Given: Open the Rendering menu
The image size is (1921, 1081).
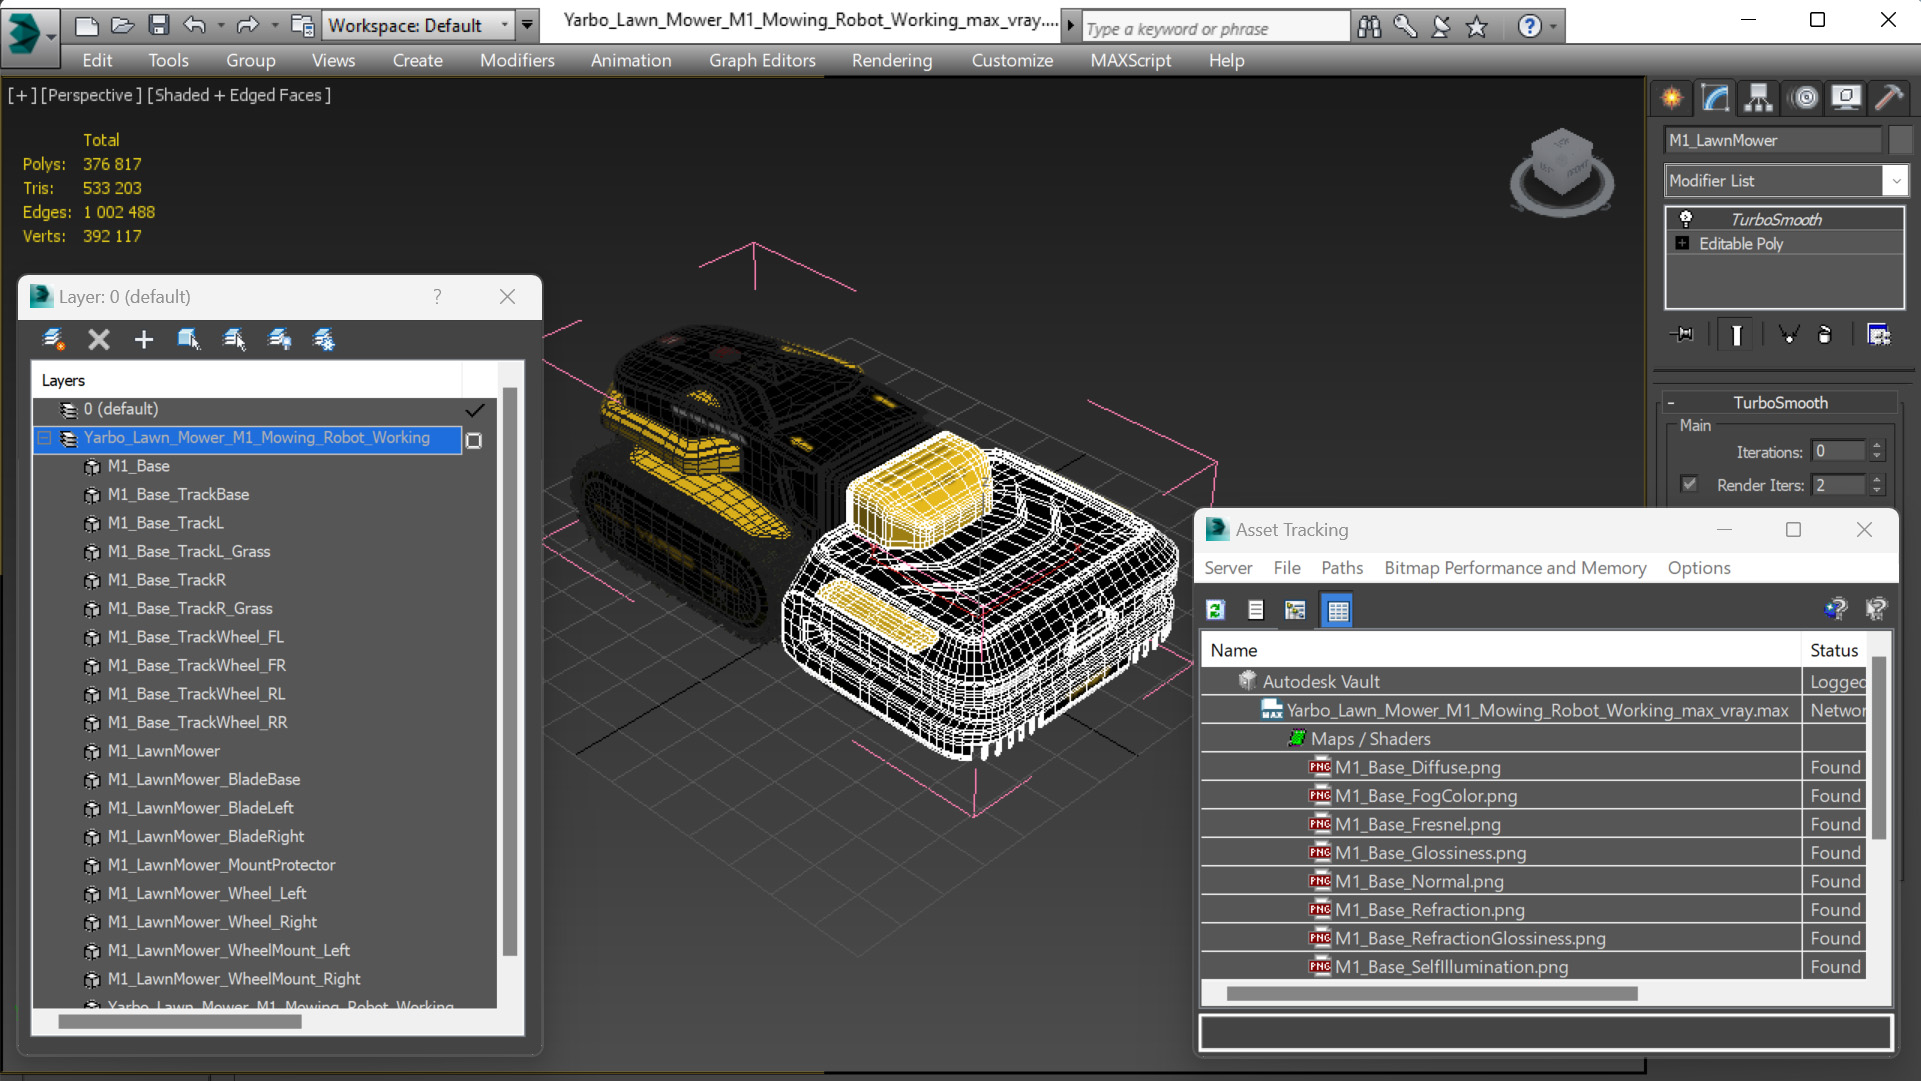Looking at the screenshot, I should 891,60.
